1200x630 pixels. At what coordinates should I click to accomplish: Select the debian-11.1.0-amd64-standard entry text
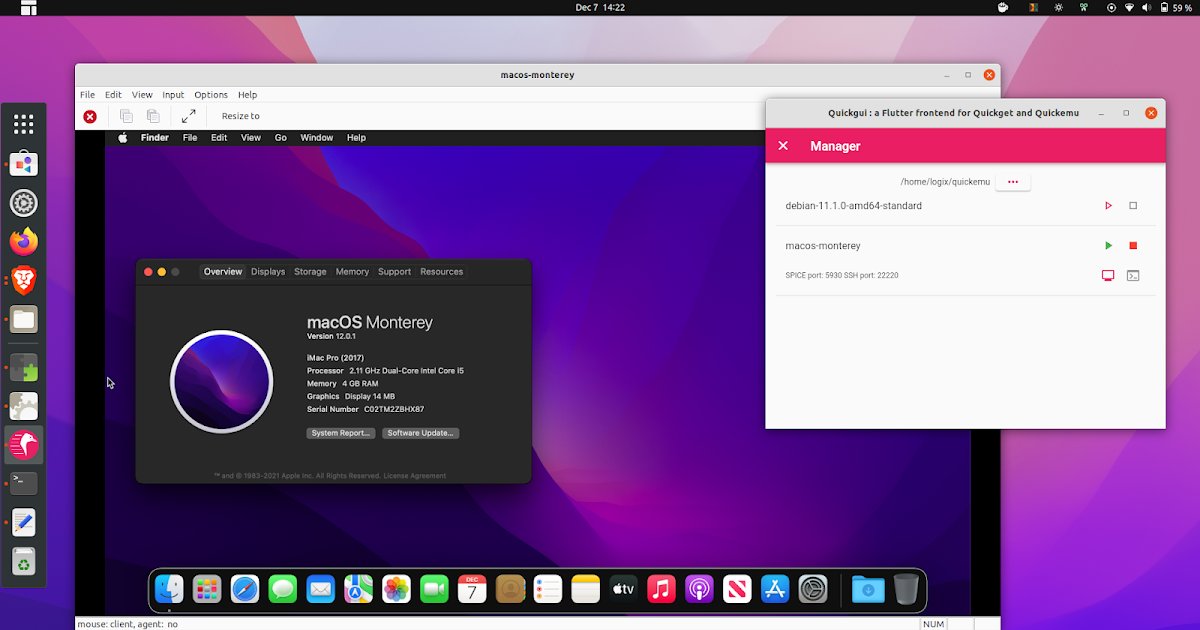coord(854,206)
